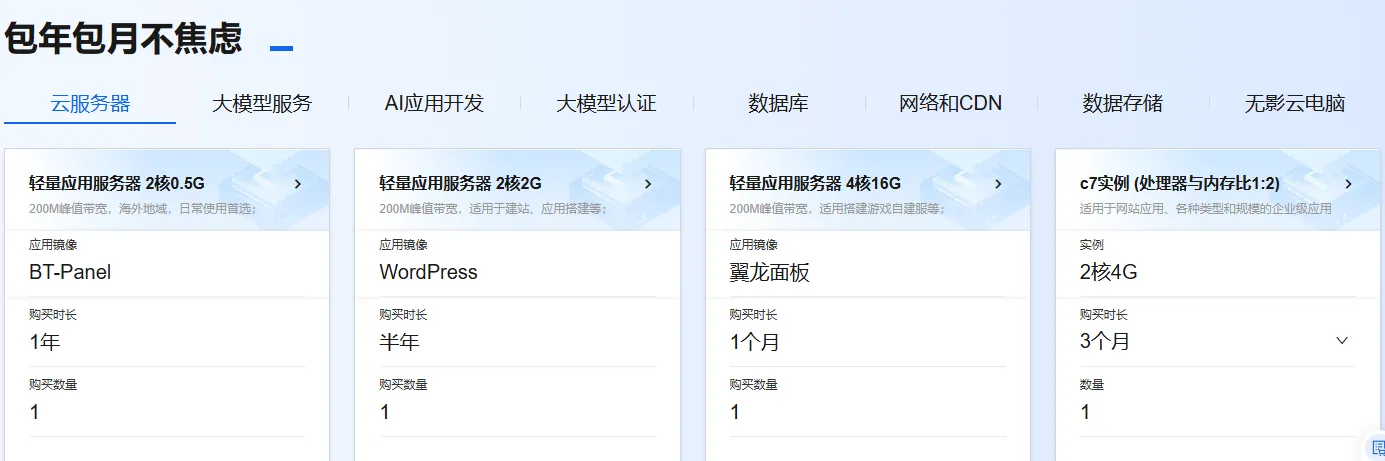Click description 200M峰值带宽，适用搭建游戏自建服等
The image size is (1385, 461).
837,209
